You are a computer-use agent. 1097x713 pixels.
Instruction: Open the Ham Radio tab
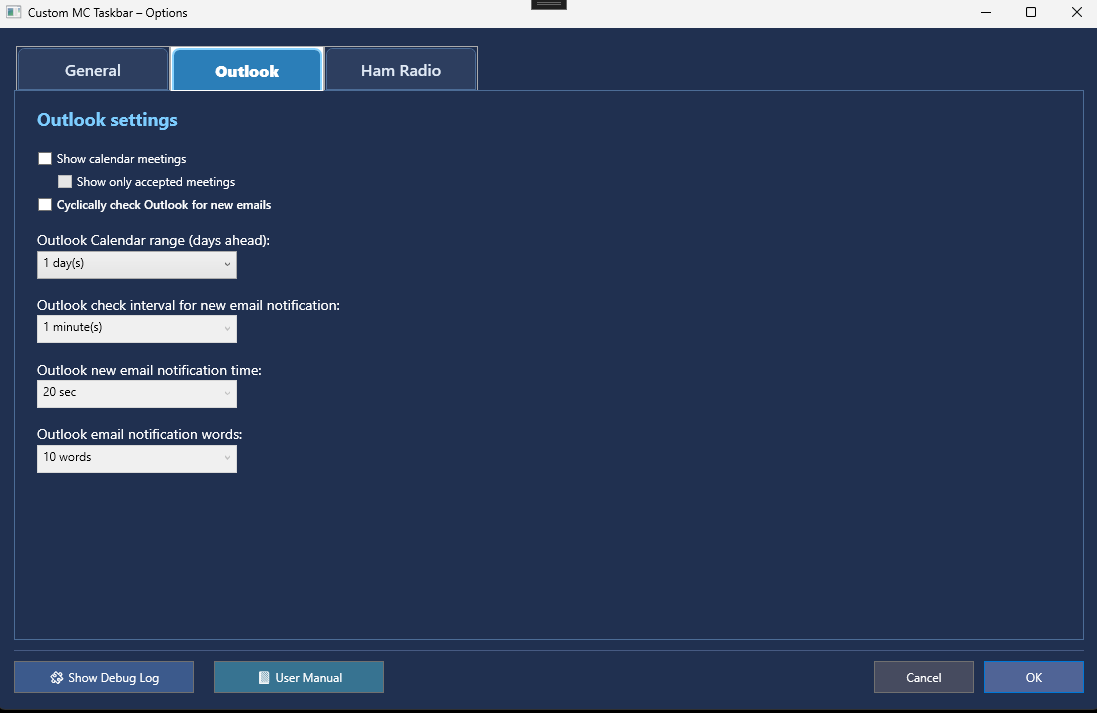[401, 70]
